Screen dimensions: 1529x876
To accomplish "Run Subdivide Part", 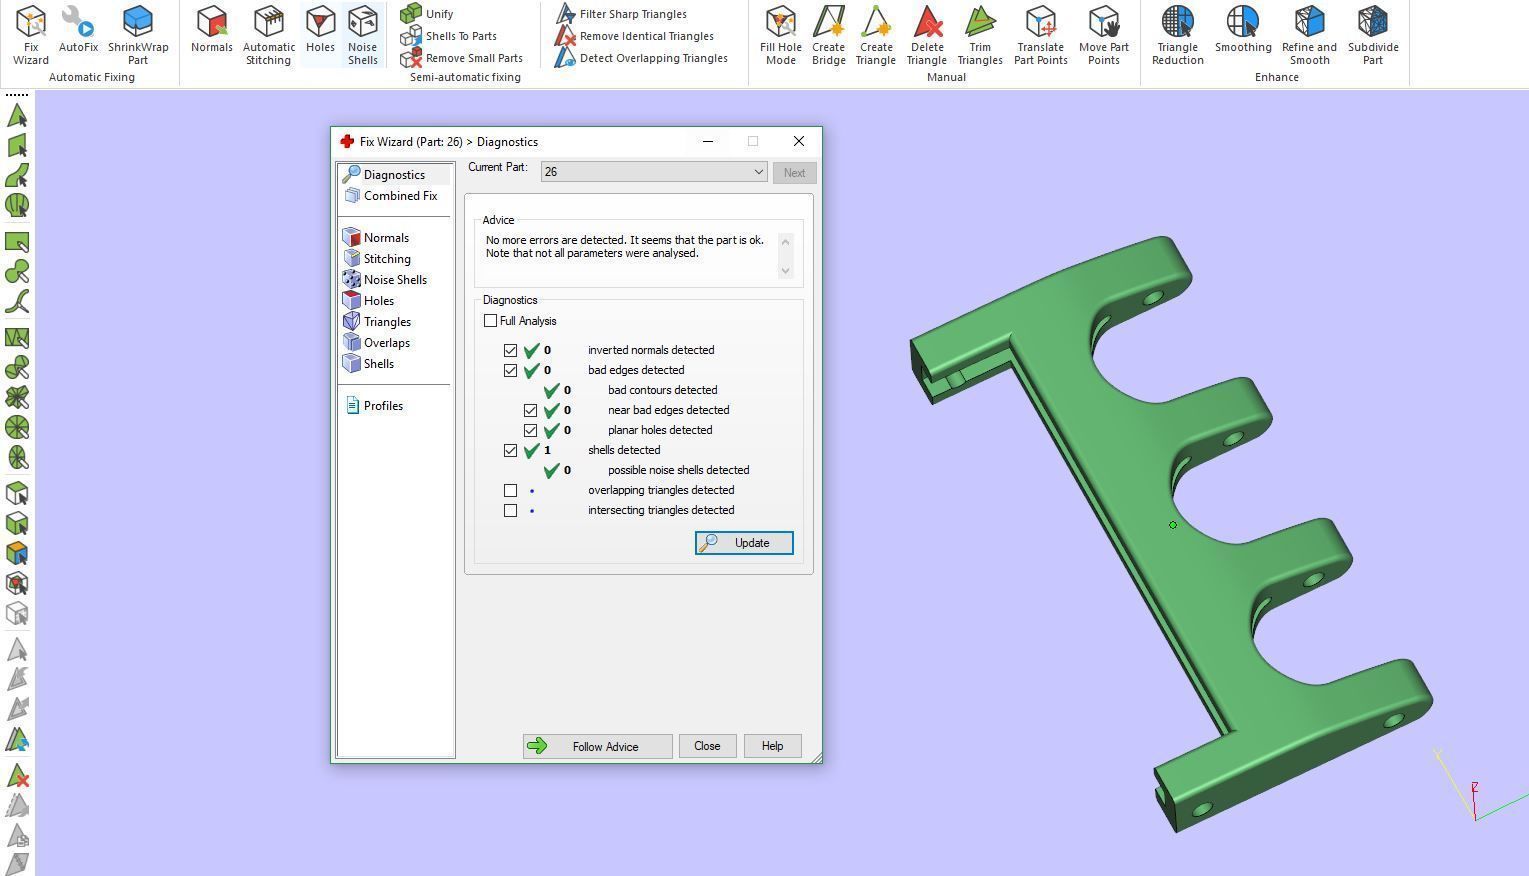I will (x=1373, y=35).
